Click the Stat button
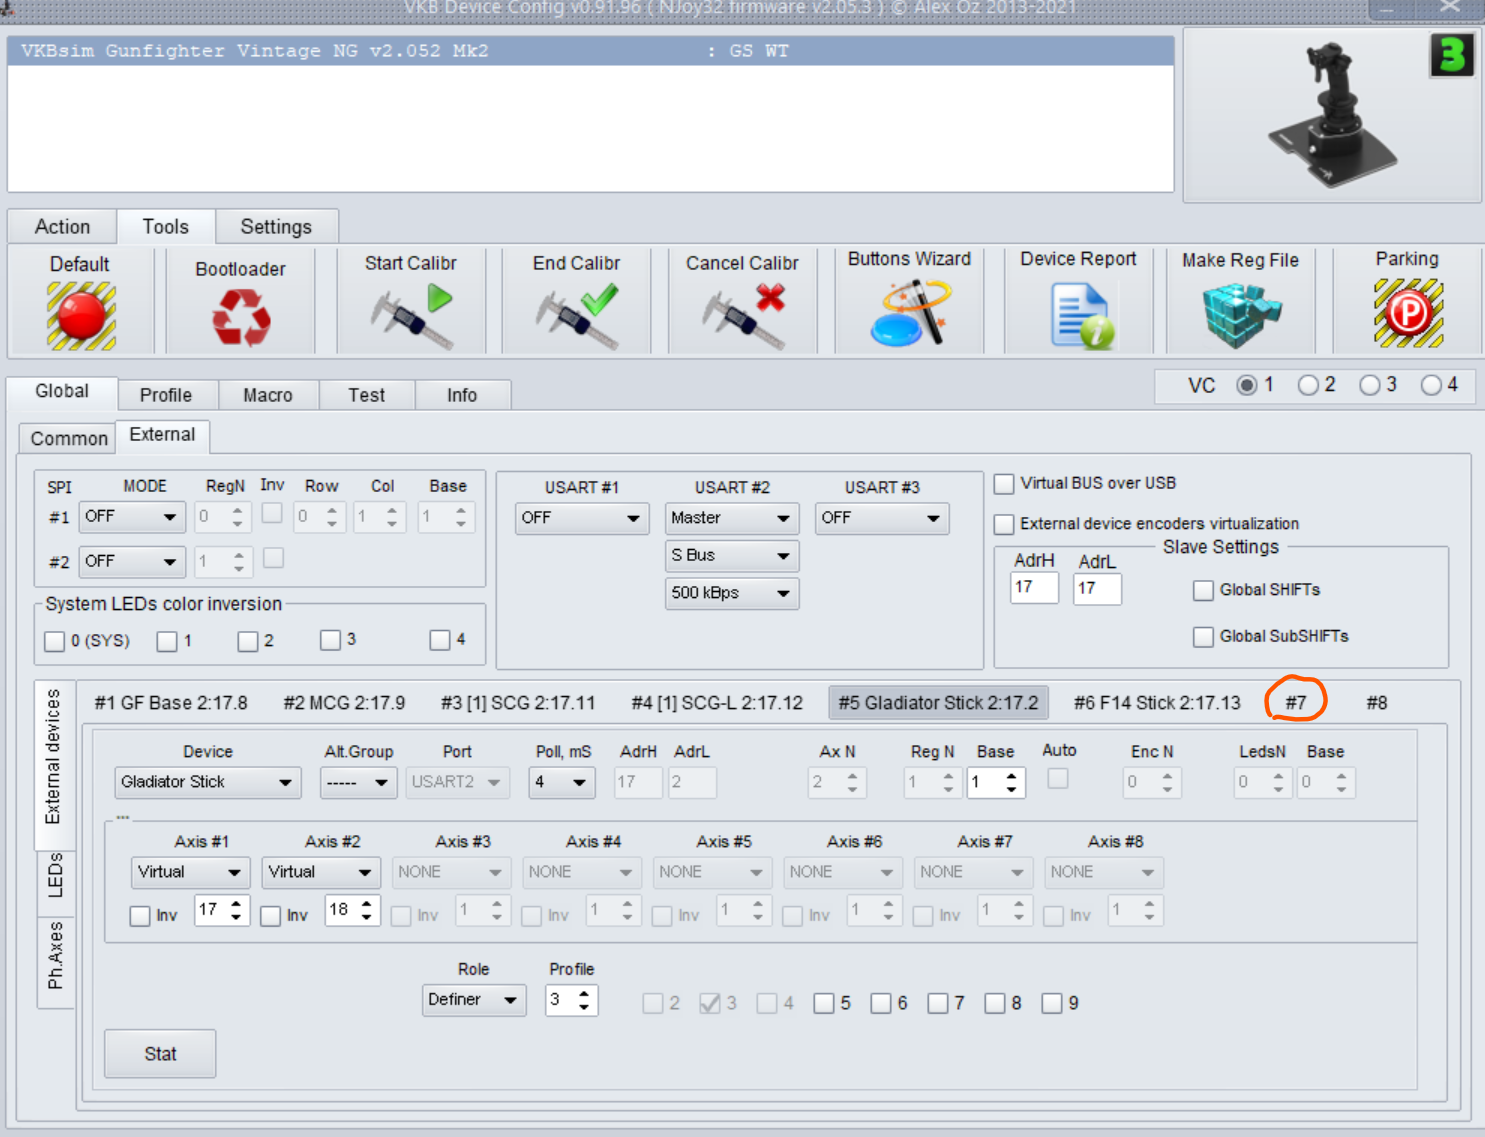This screenshot has height=1137, width=1485. coord(160,1054)
